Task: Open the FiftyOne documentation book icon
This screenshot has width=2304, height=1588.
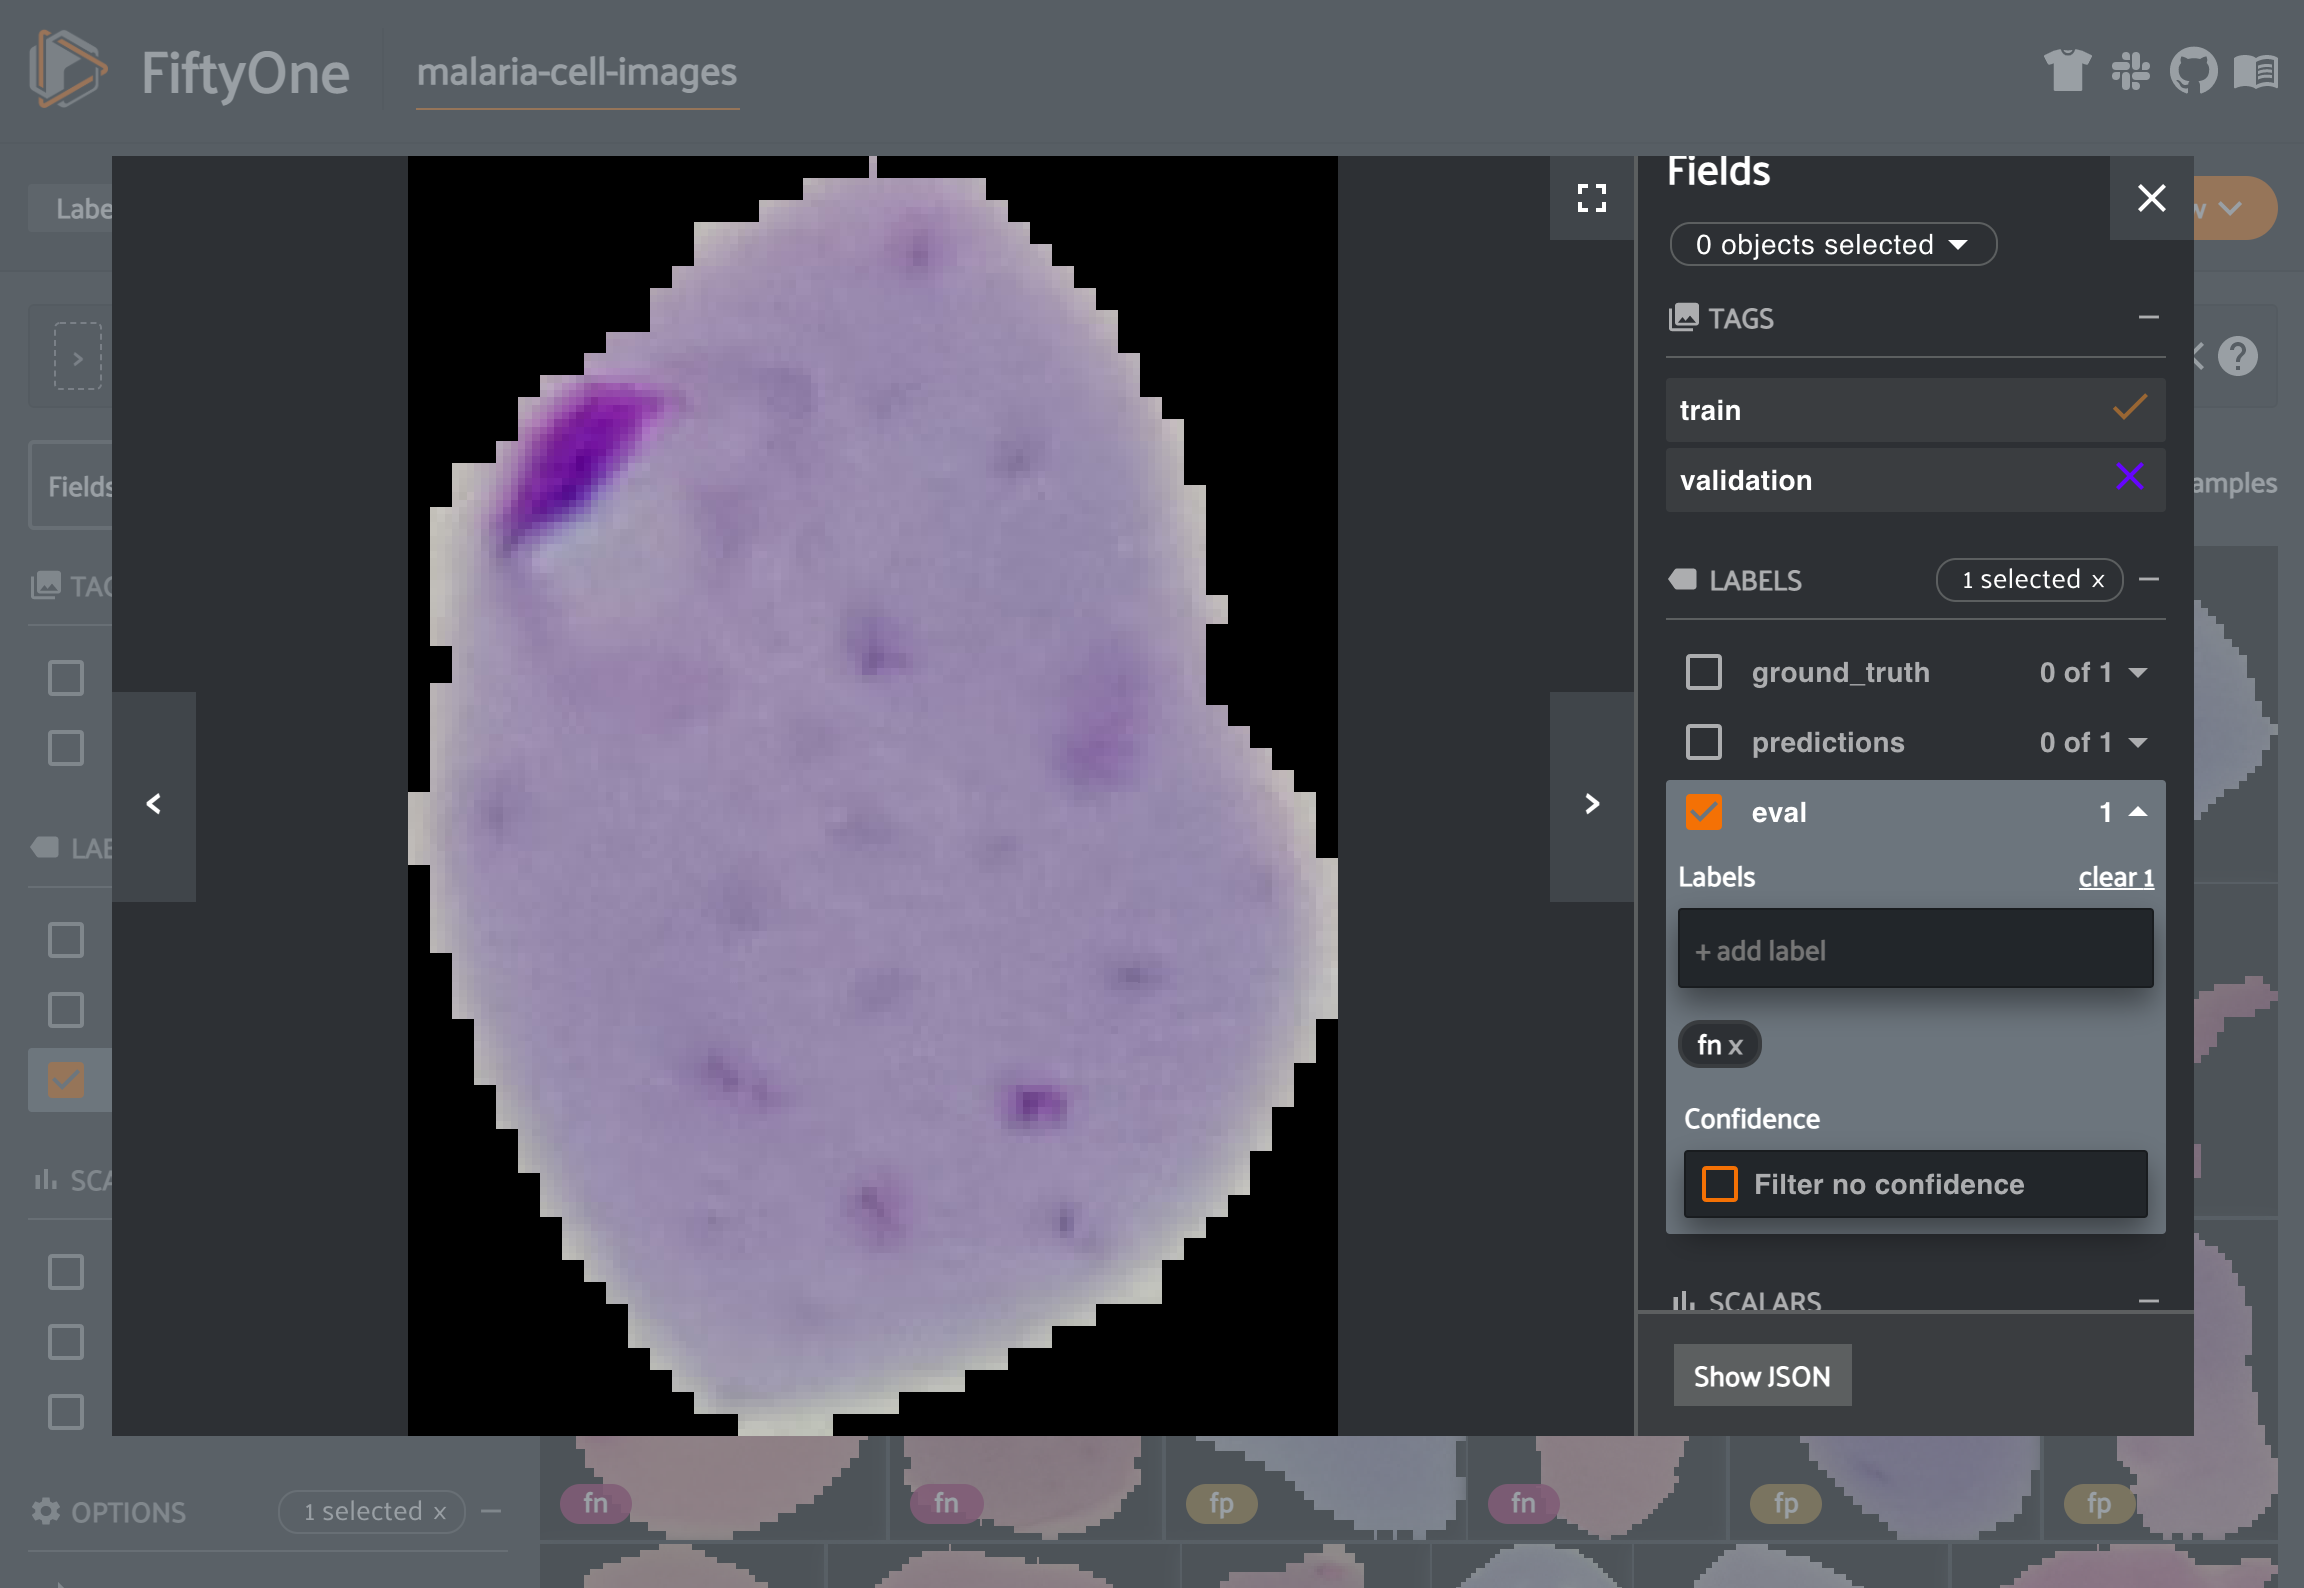Action: [2258, 72]
